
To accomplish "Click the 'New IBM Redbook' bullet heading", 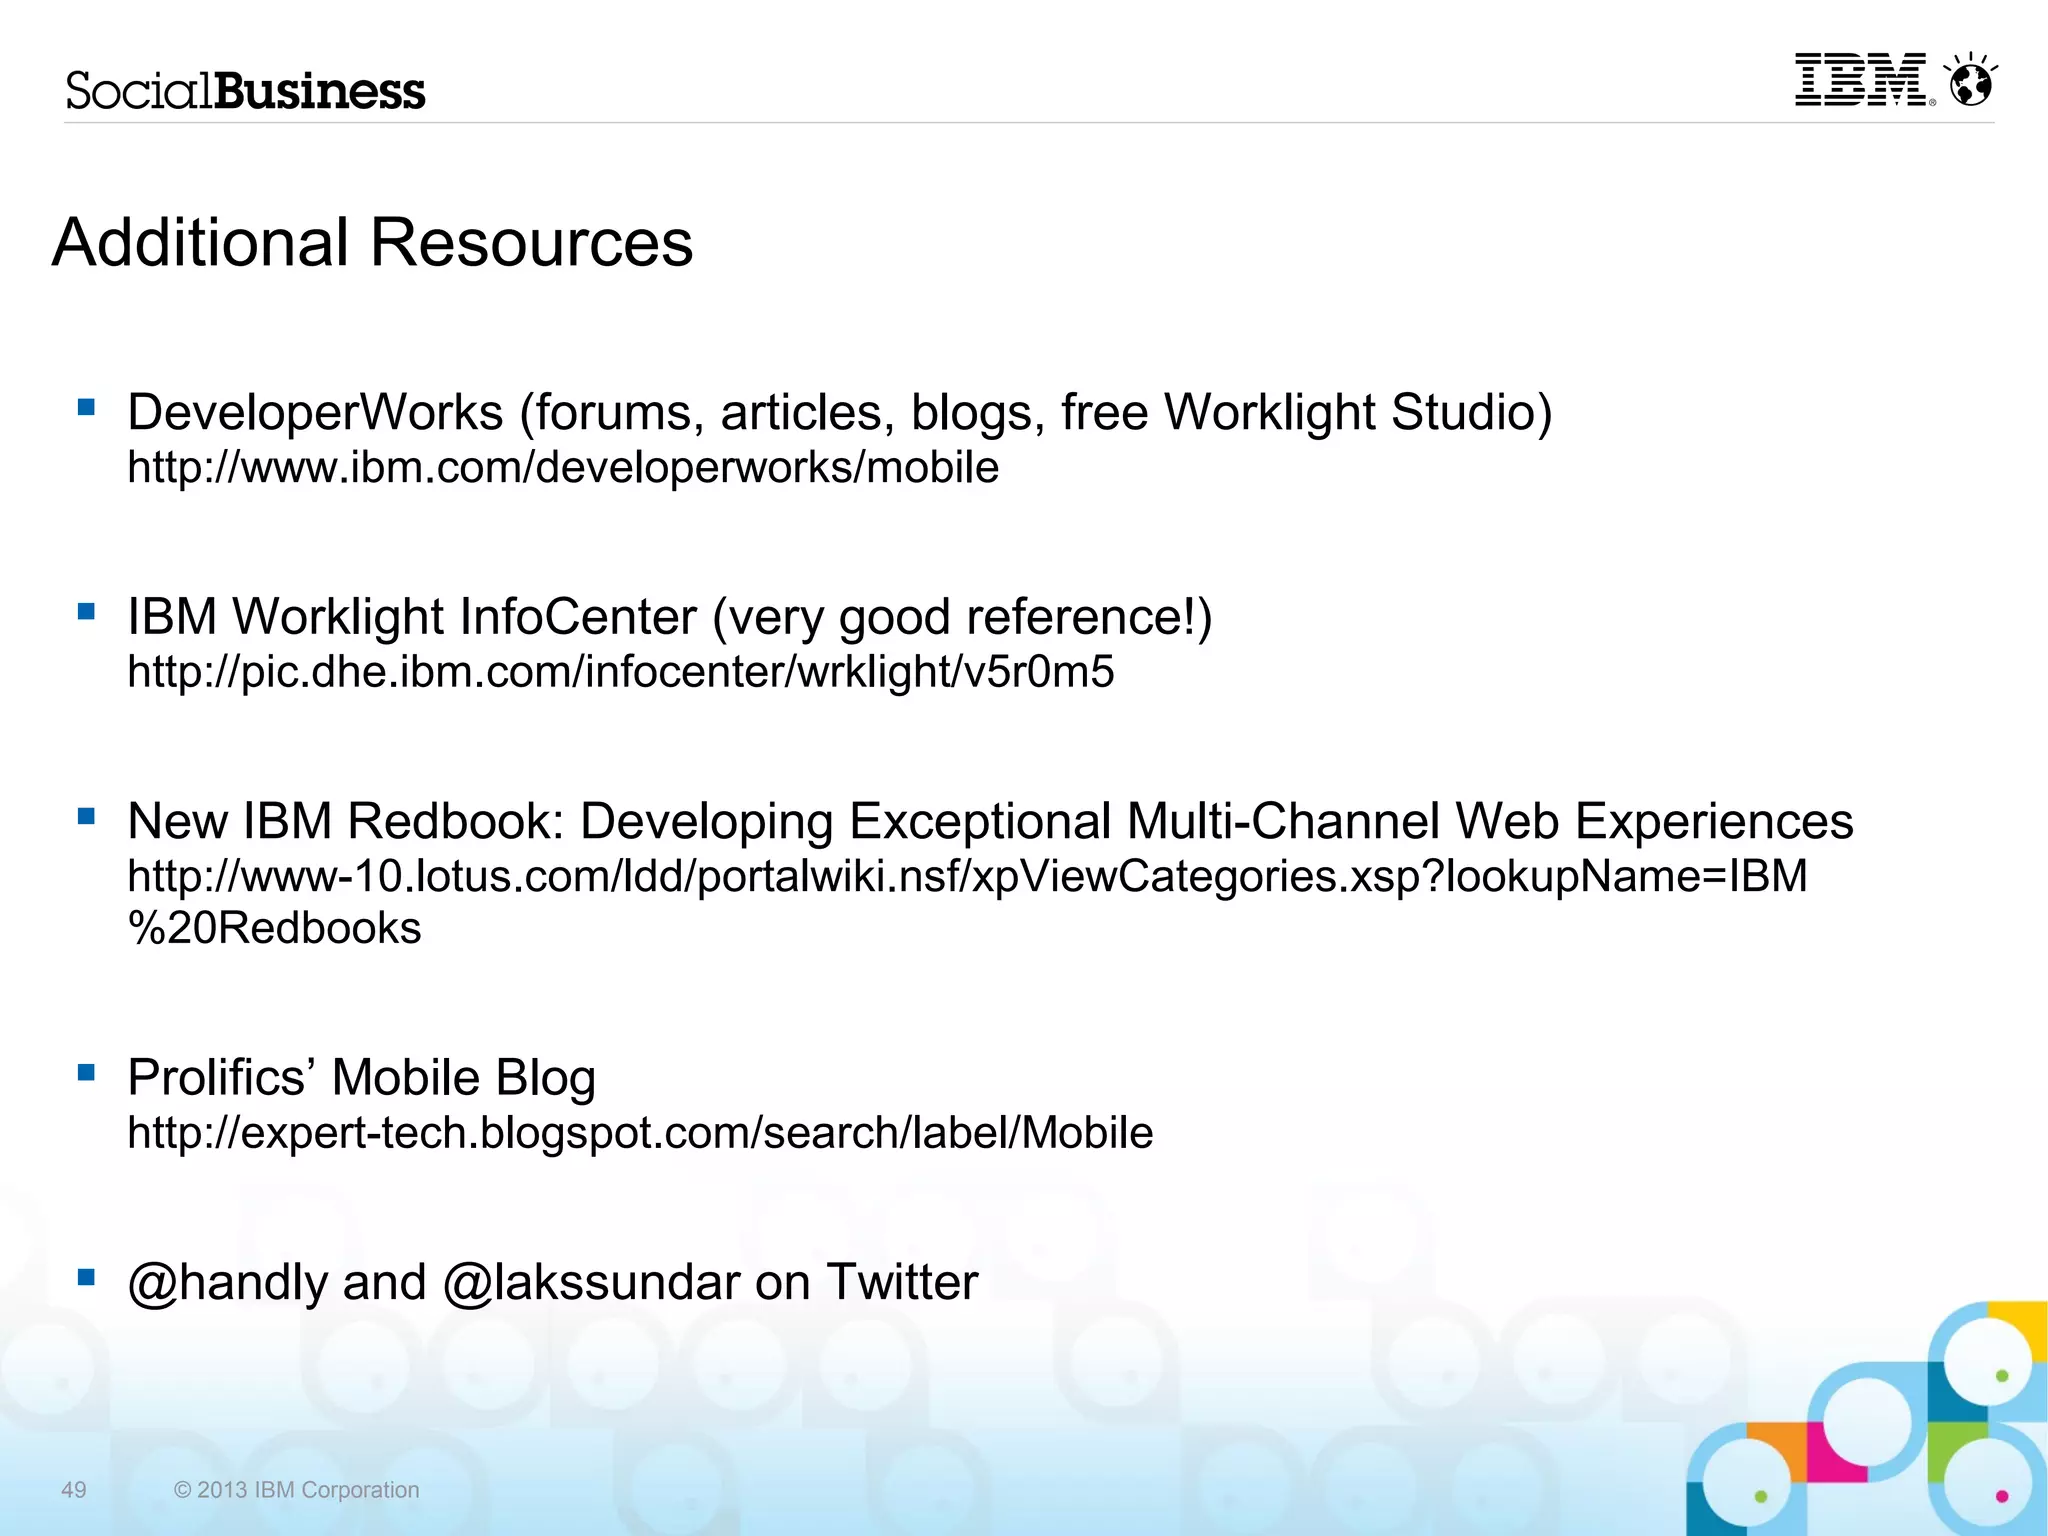I will click(990, 821).
